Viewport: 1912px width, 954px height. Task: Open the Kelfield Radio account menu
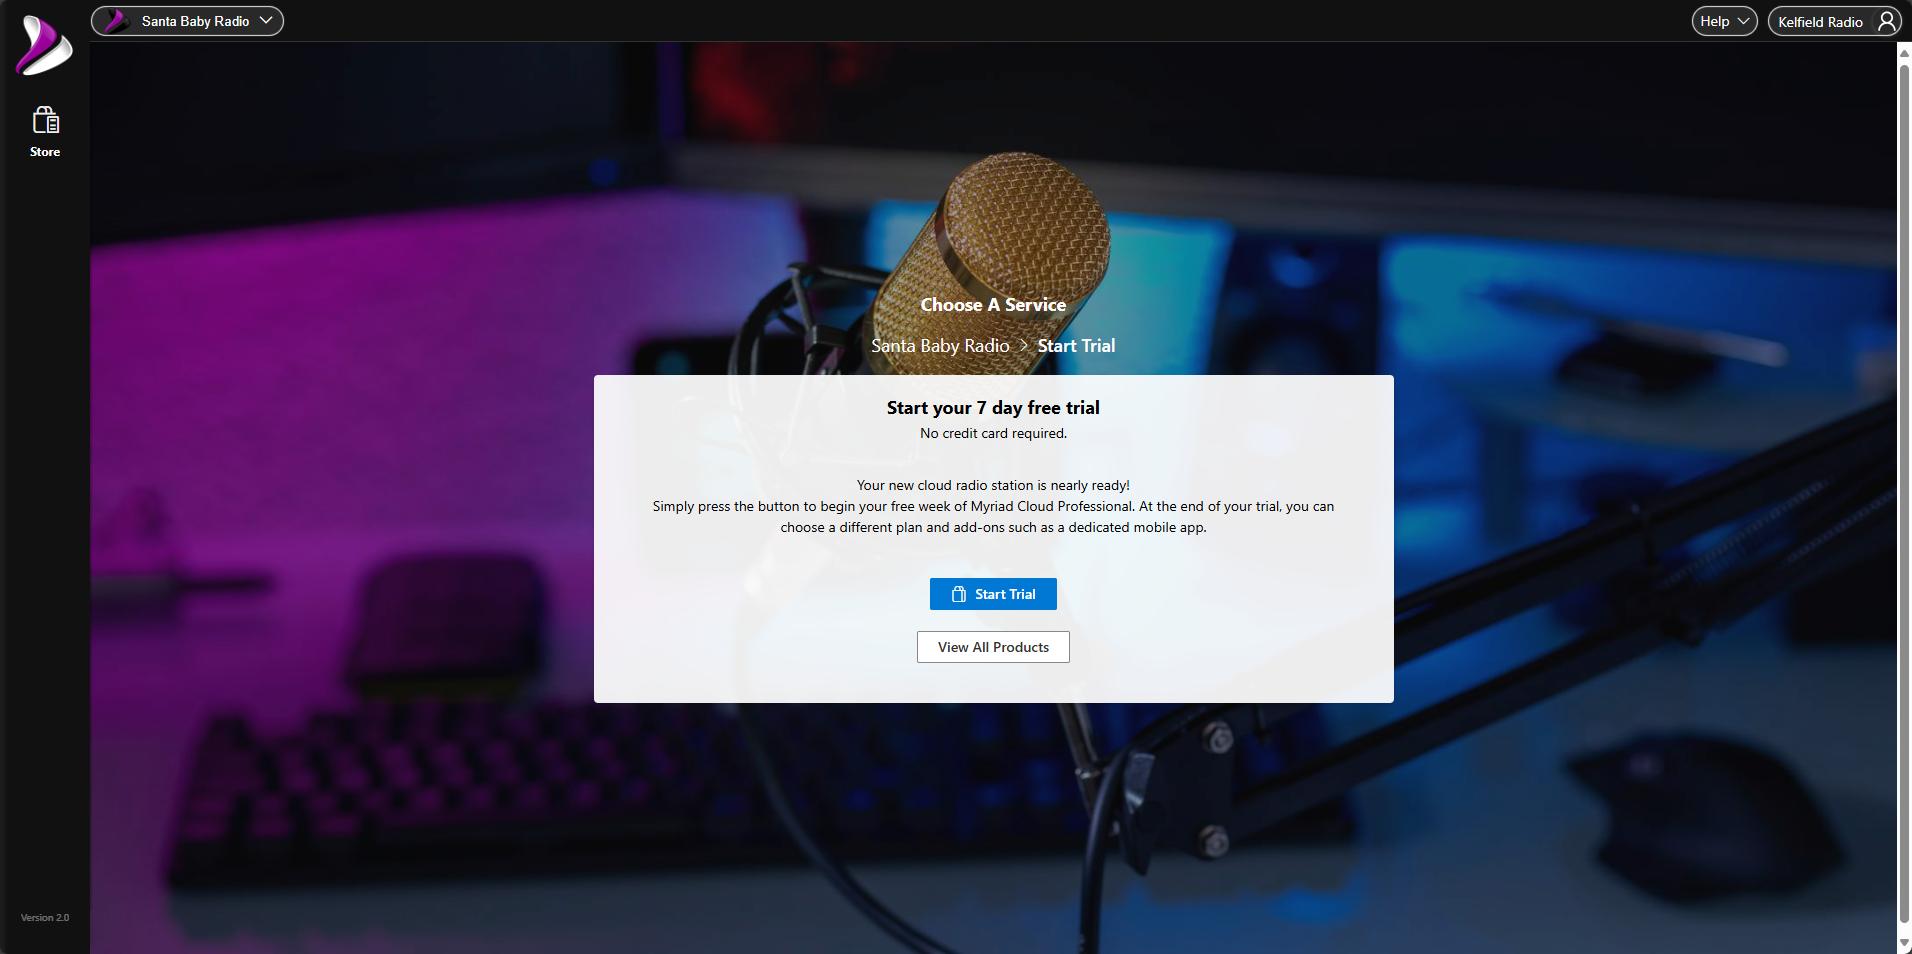pyautogui.click(x=1834, y=21)
